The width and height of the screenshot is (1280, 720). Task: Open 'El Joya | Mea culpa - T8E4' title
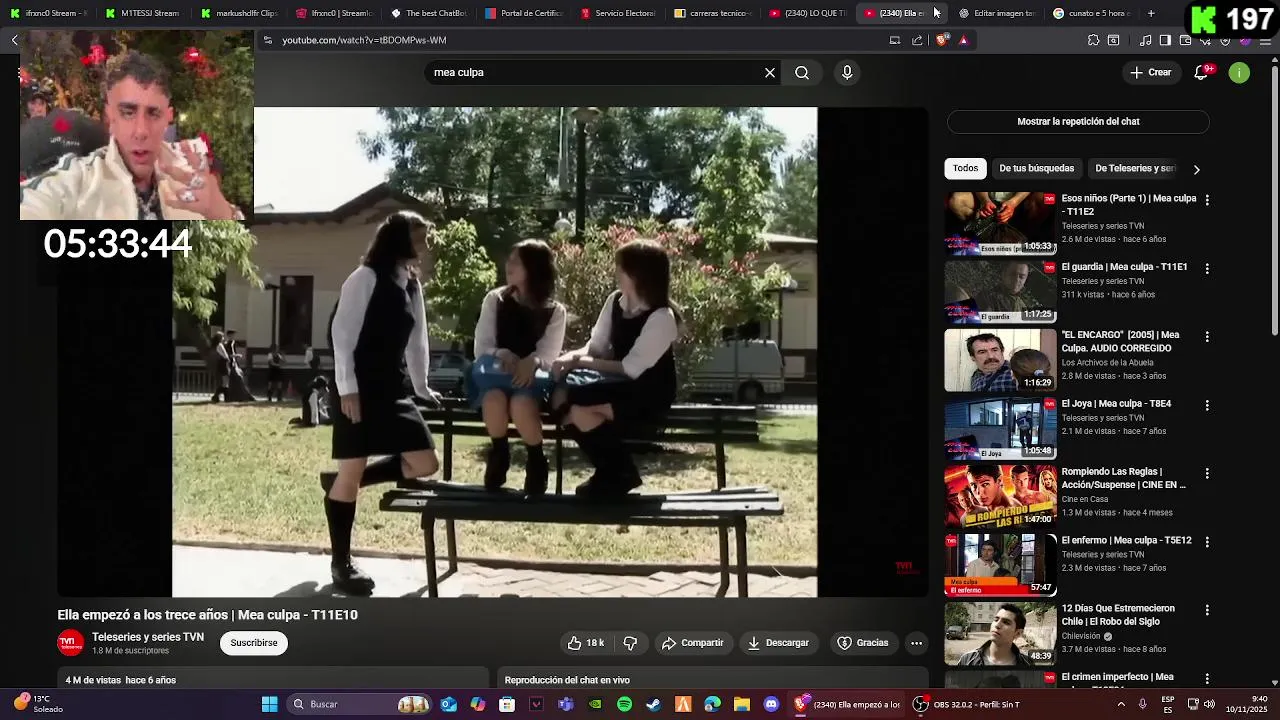click(1116, 404)
